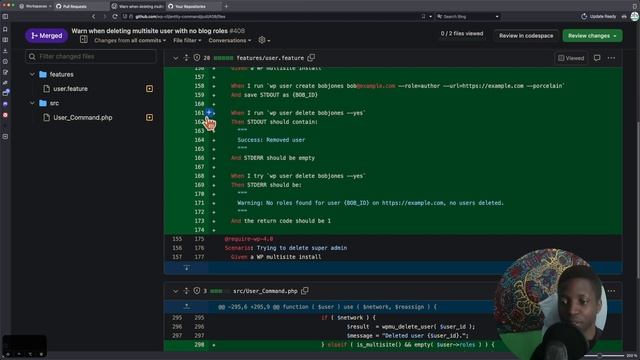Open the downloads panel in sidebar
Image resolution: width=640 pixels, height=360 pixels.
5,51
